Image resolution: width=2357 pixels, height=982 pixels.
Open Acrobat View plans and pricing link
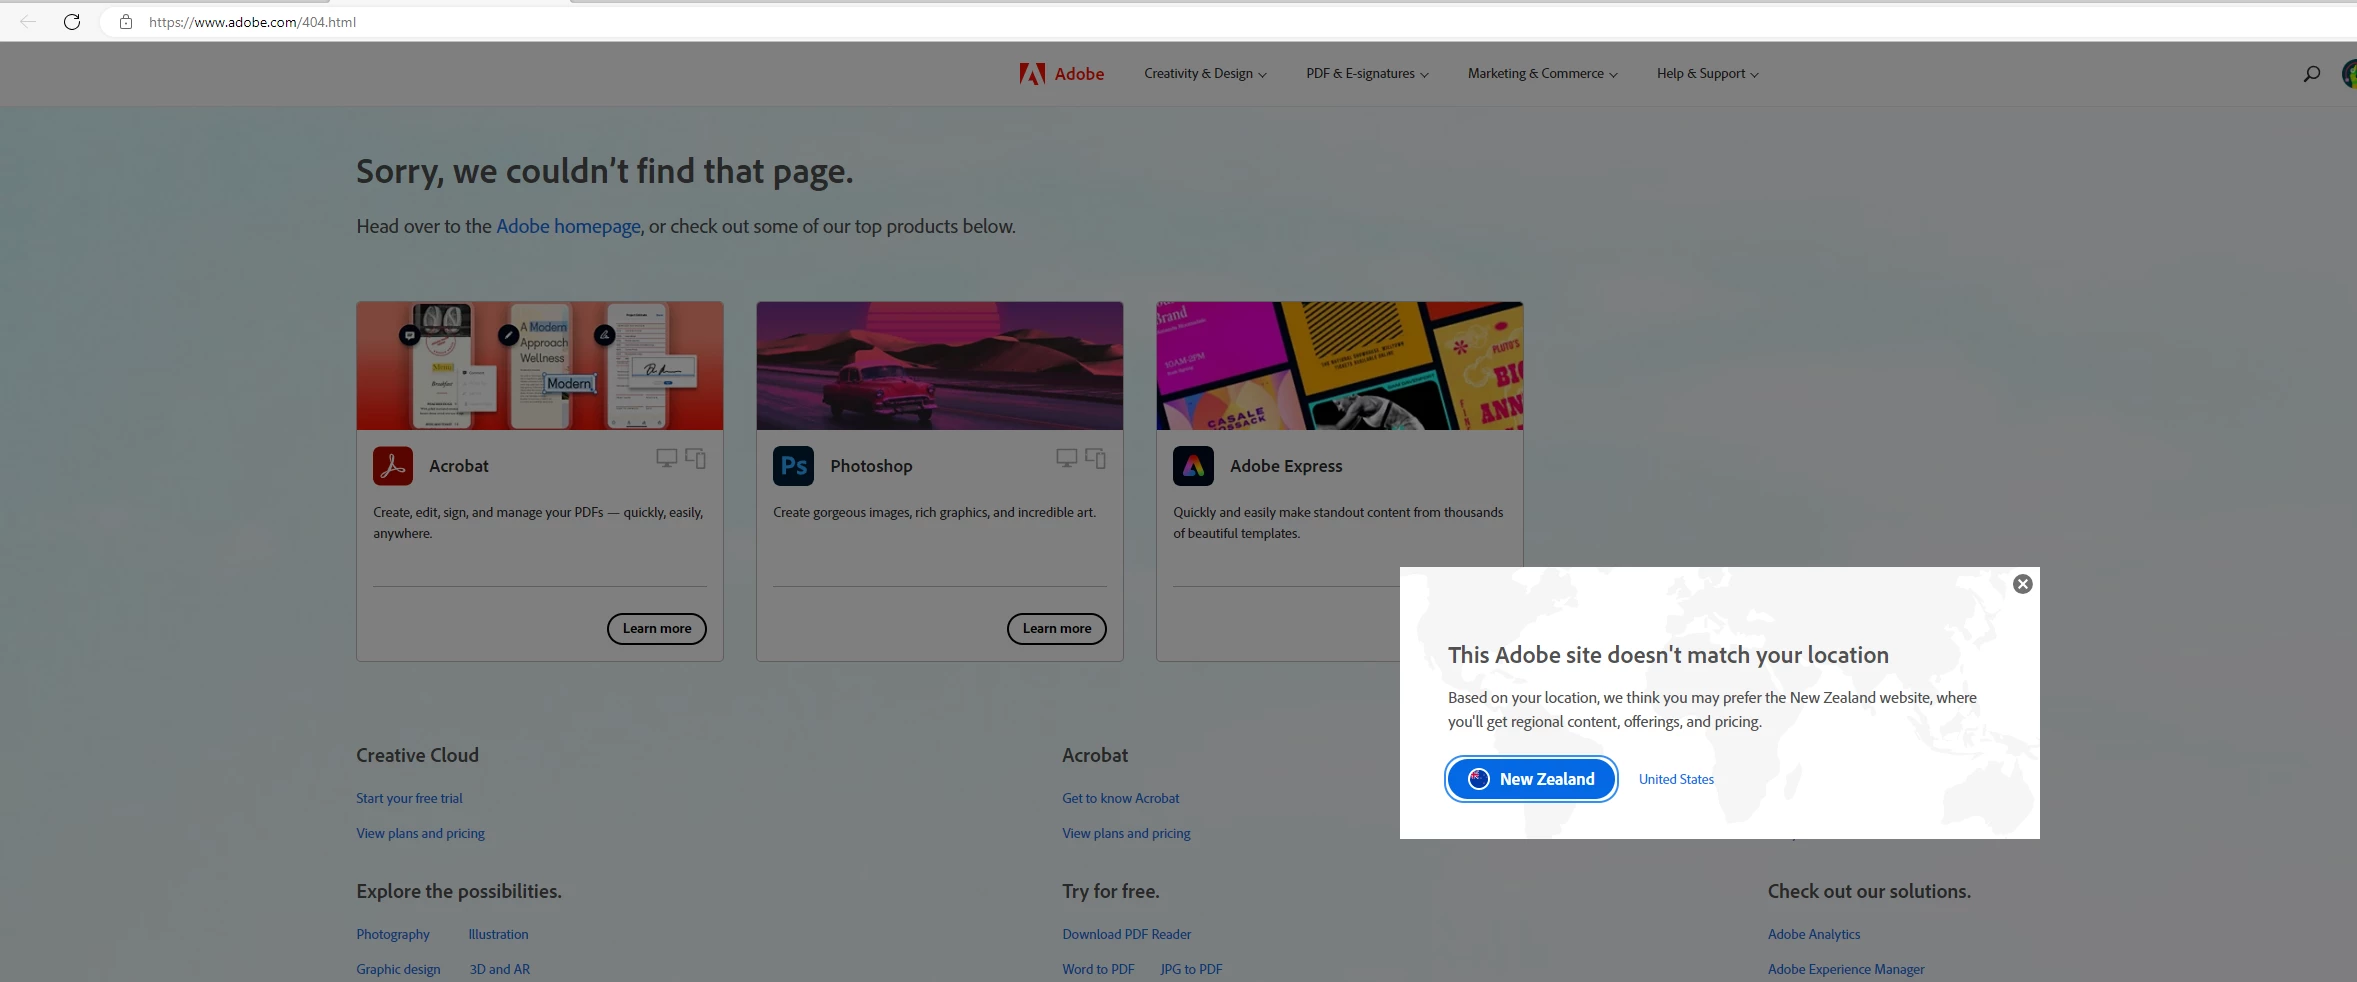click(x=1126, y=833)
